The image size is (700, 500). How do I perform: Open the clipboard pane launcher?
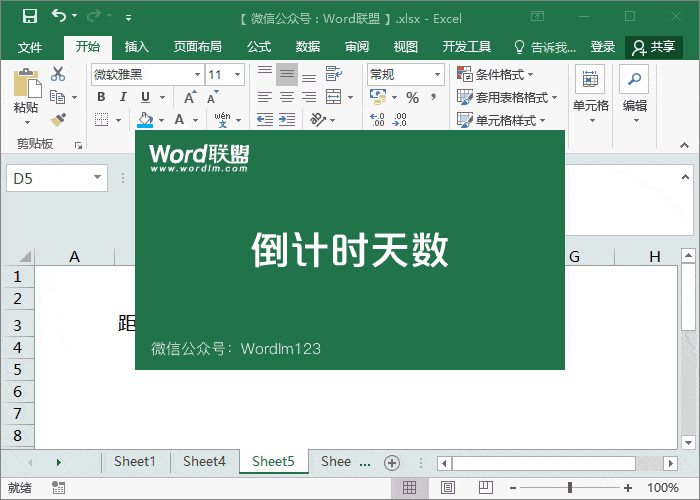[79, 145]
